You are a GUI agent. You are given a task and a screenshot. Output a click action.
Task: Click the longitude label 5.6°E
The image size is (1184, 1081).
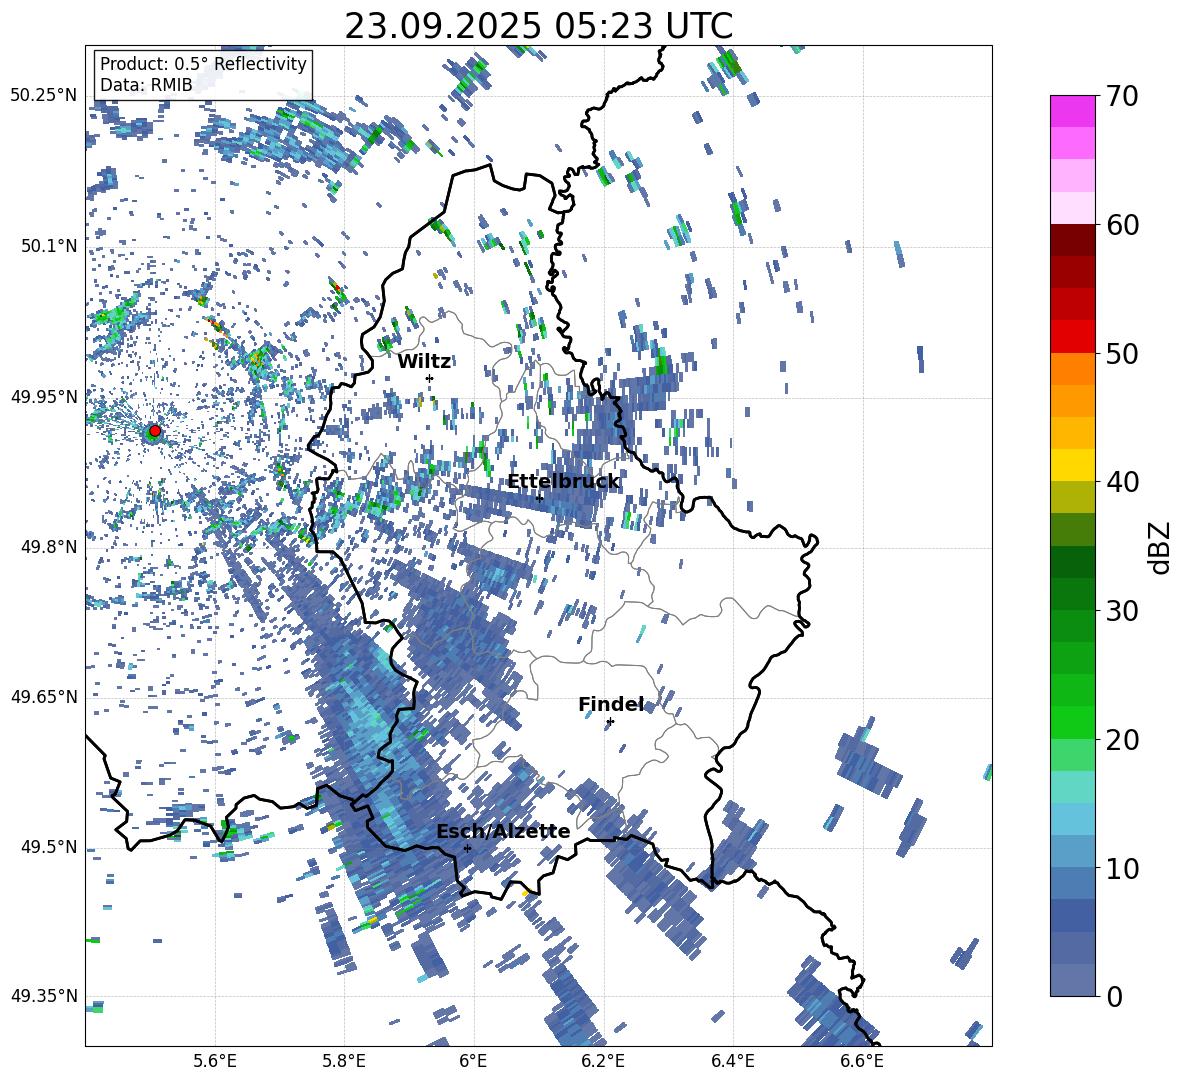[215, 1061]
